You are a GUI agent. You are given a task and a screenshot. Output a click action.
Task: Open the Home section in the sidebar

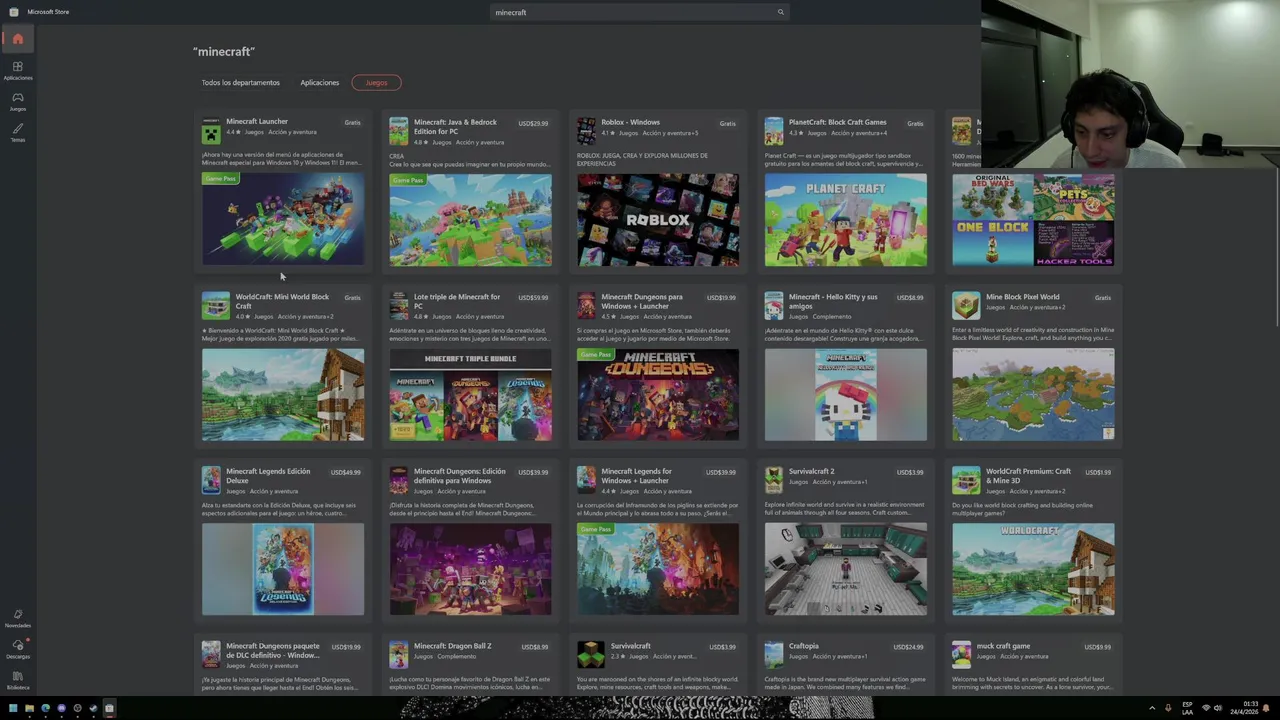click(x=17, y=39)
